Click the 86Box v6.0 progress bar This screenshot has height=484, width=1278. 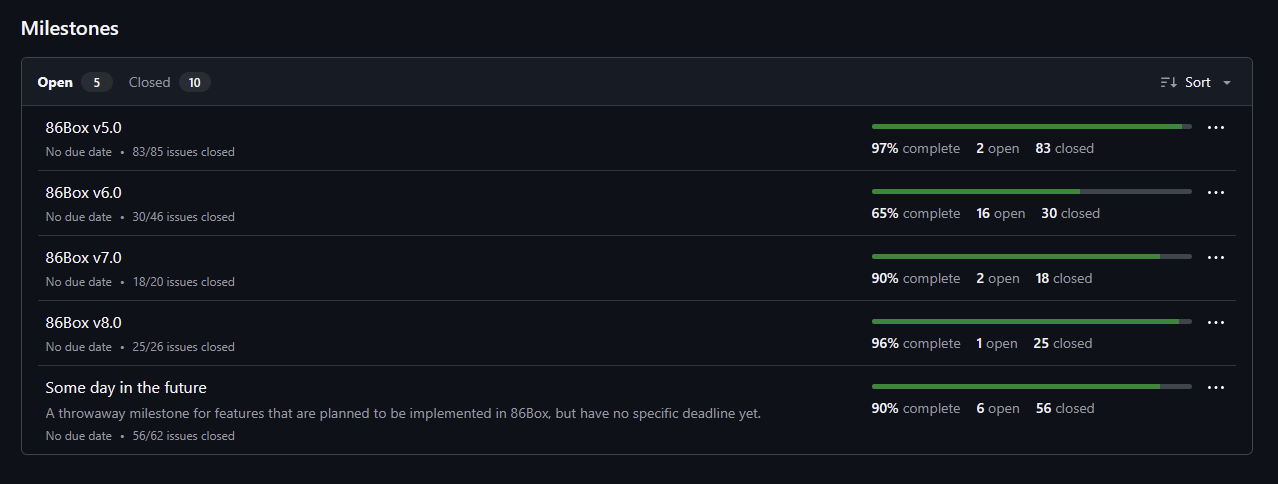1032,191
